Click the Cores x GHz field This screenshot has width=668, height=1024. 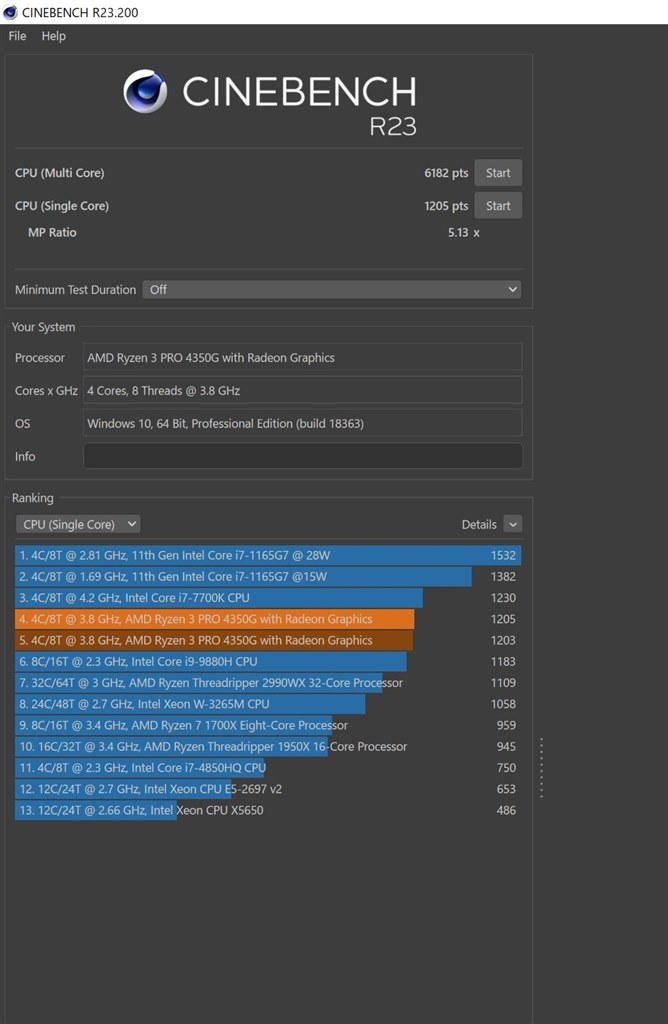(302, 390)
